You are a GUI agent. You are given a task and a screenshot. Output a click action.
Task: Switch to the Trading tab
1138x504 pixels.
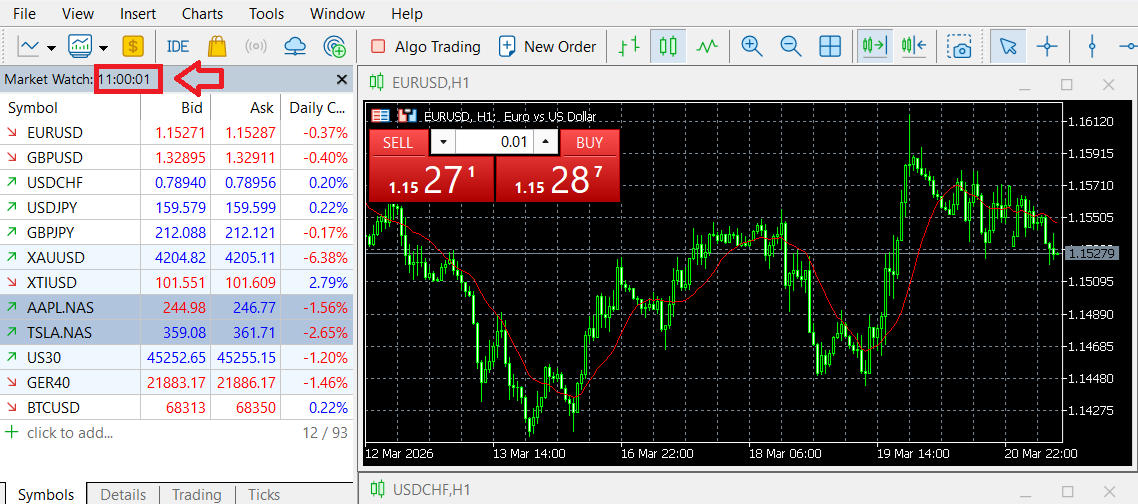click(x=197, y=495)
